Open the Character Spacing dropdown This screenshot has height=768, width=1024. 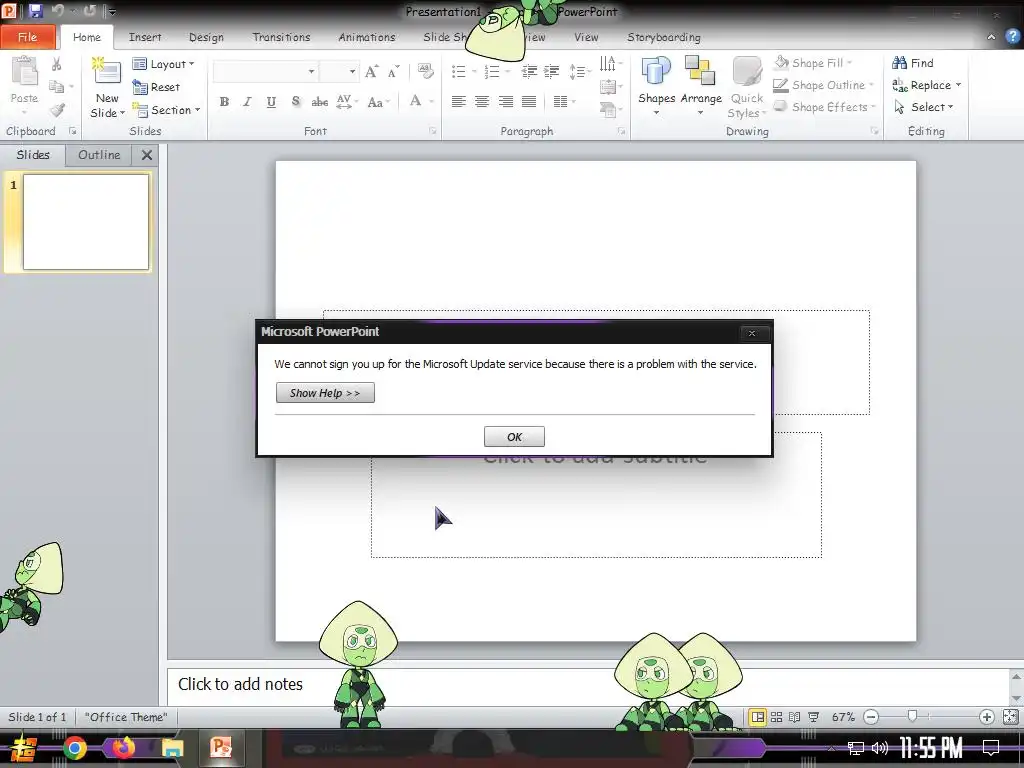346,101
